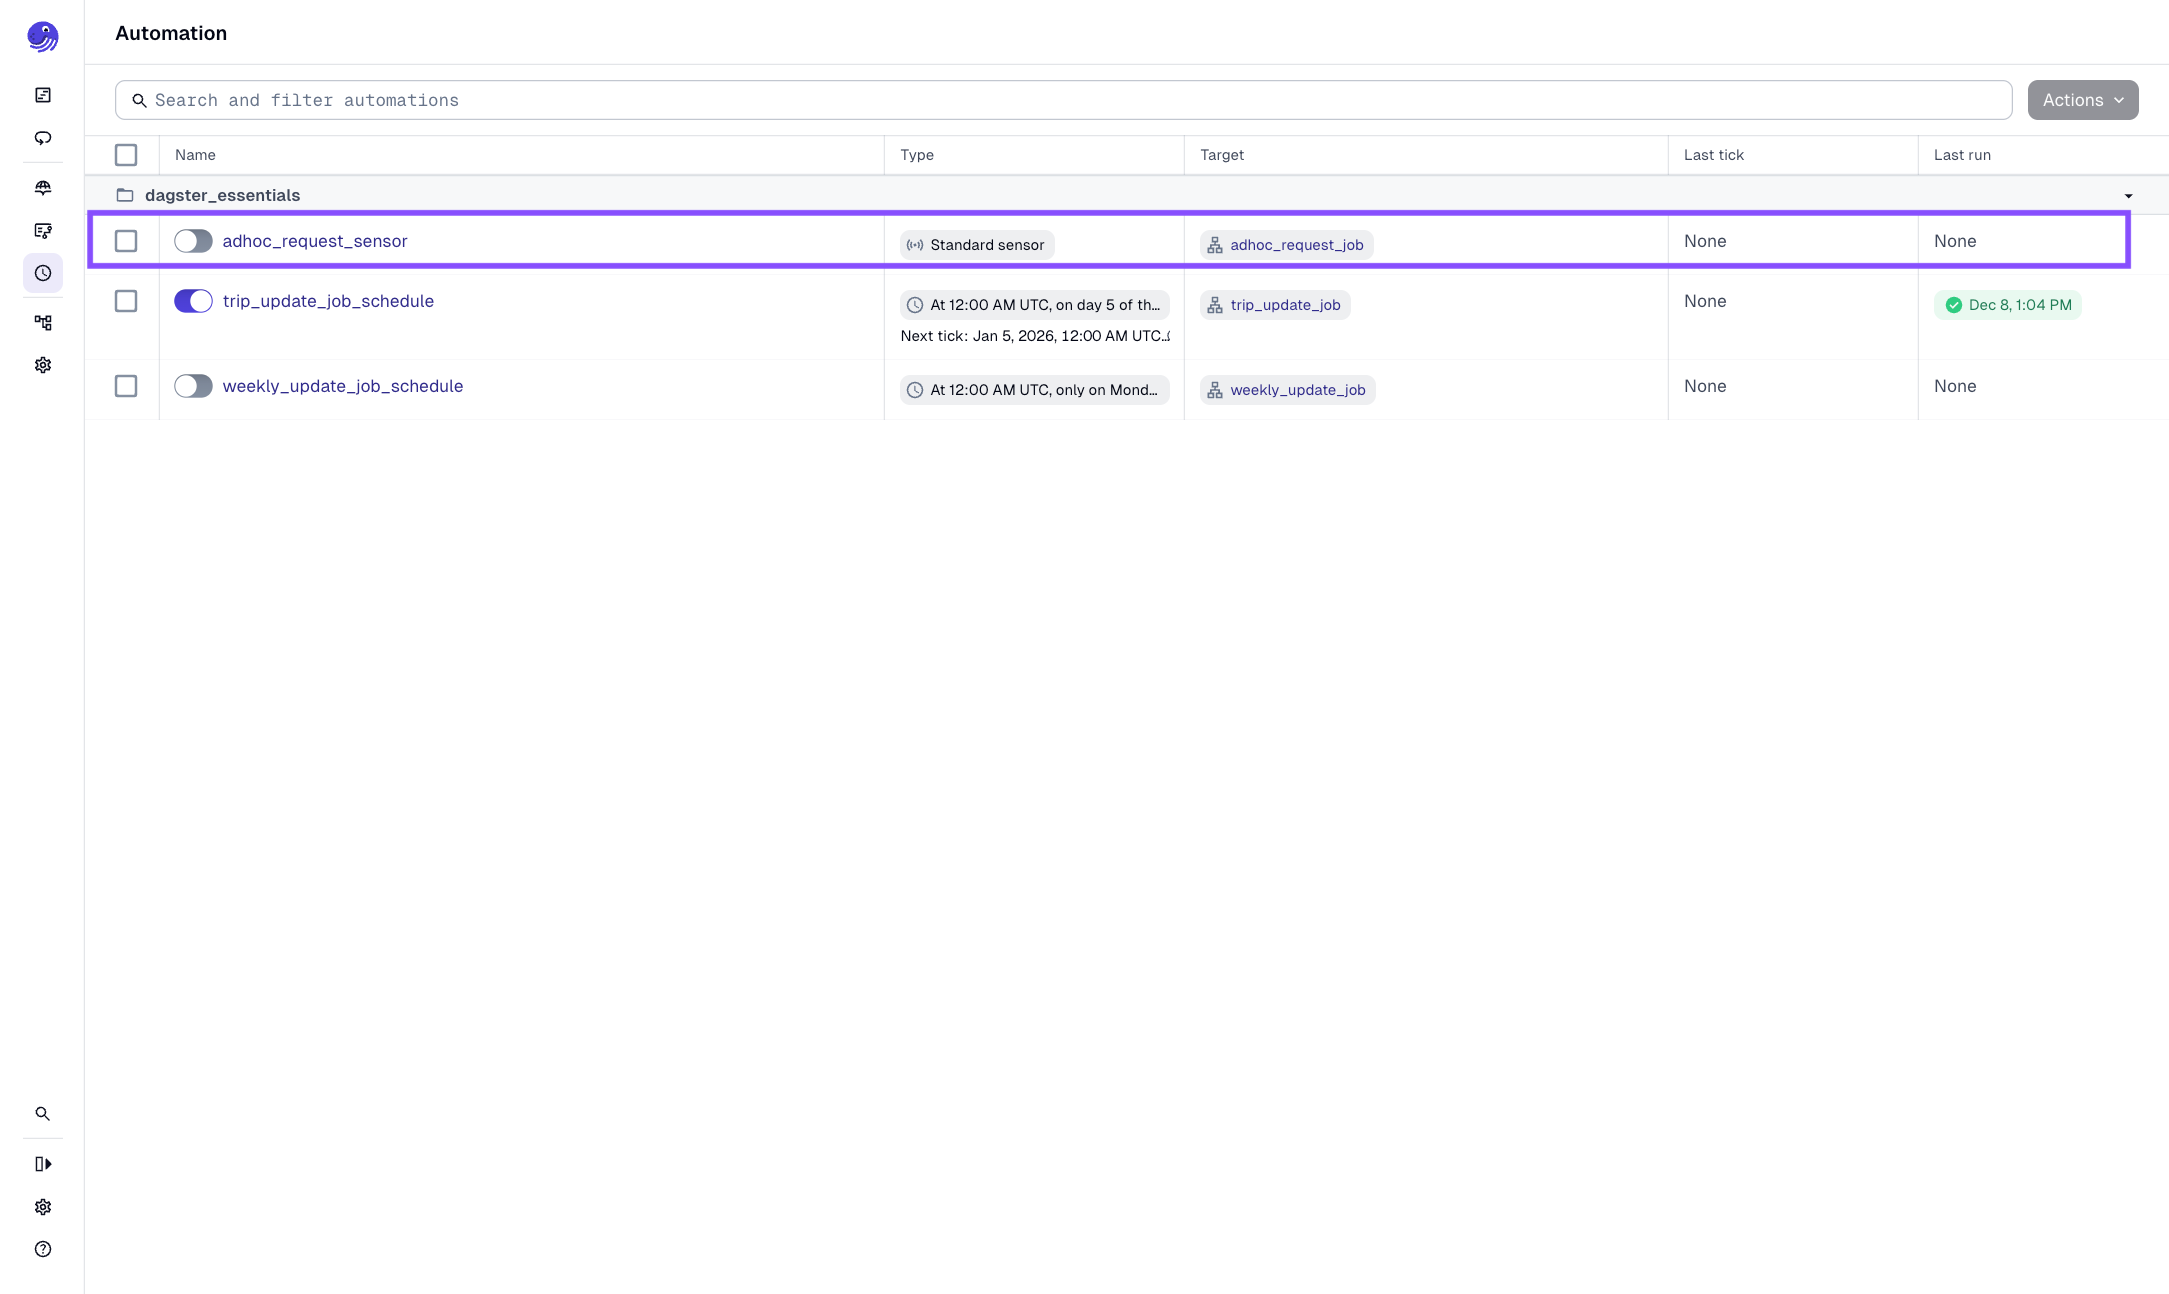The height and width of the screenshot is (1294, 2169).
Task: Click the Dagster octopus logo
Action: (42, 36)
